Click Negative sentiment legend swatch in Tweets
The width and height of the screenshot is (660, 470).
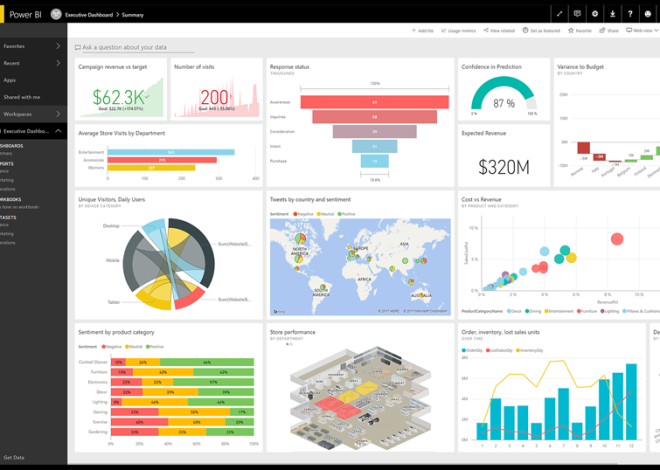295,214
